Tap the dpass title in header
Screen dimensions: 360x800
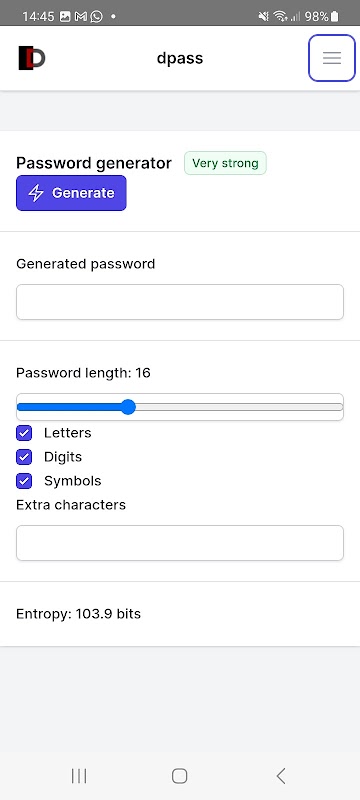pos(180,58)
